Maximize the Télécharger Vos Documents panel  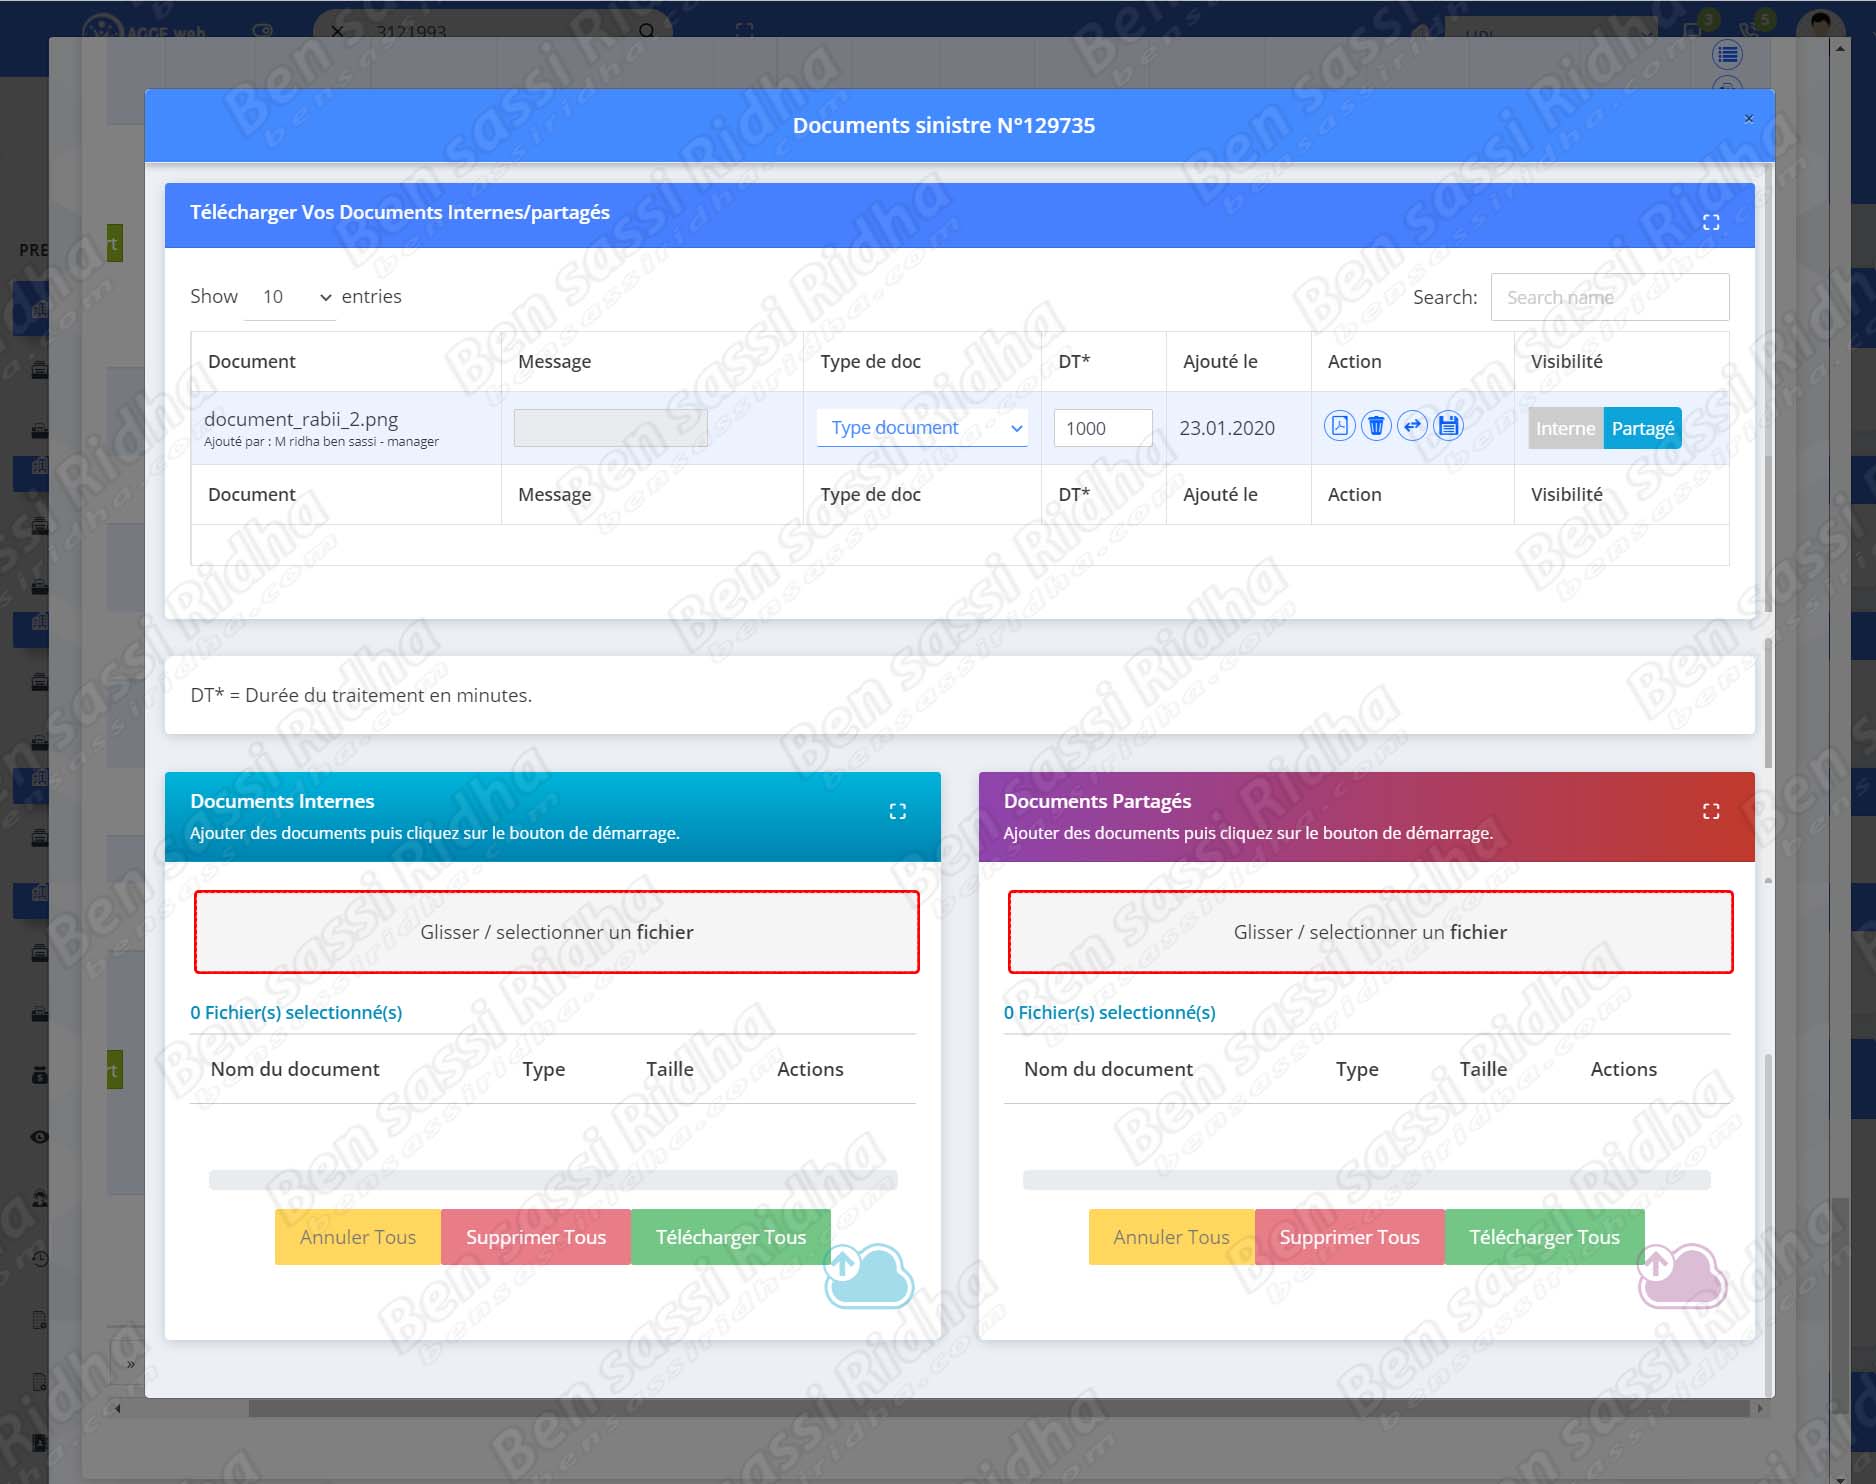pos(1711,222)
